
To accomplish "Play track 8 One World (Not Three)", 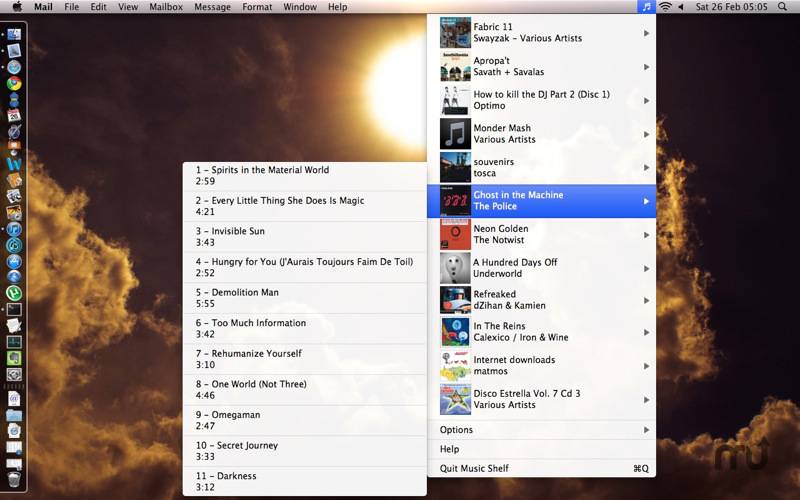I will pos(305,390).
